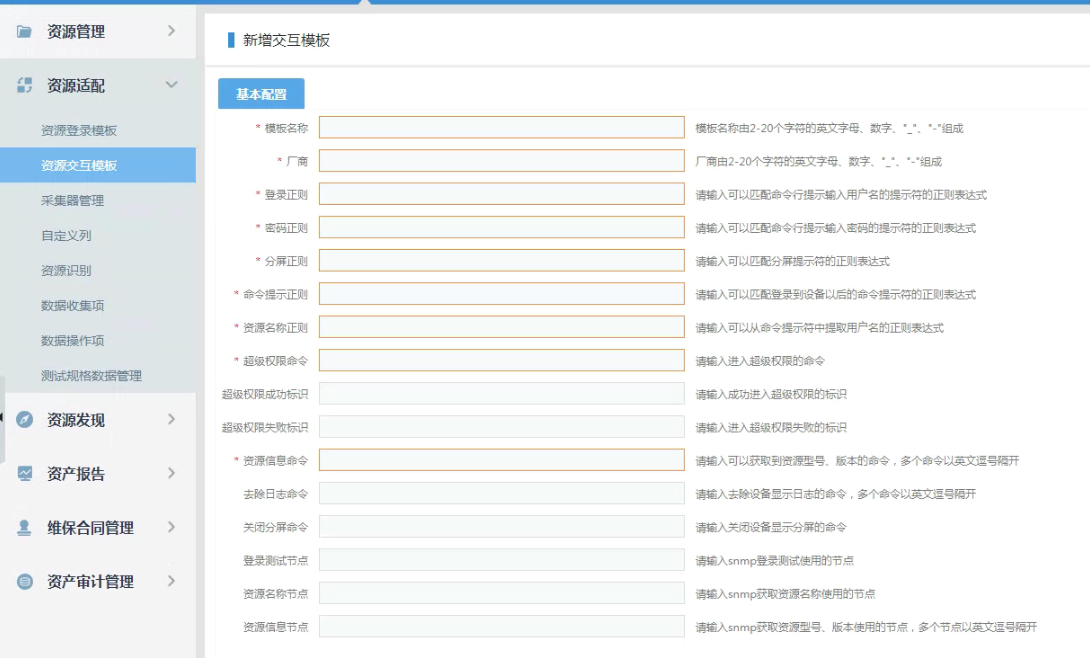
Task: Focus the 模板名称 input field
Action: [502, 128]
